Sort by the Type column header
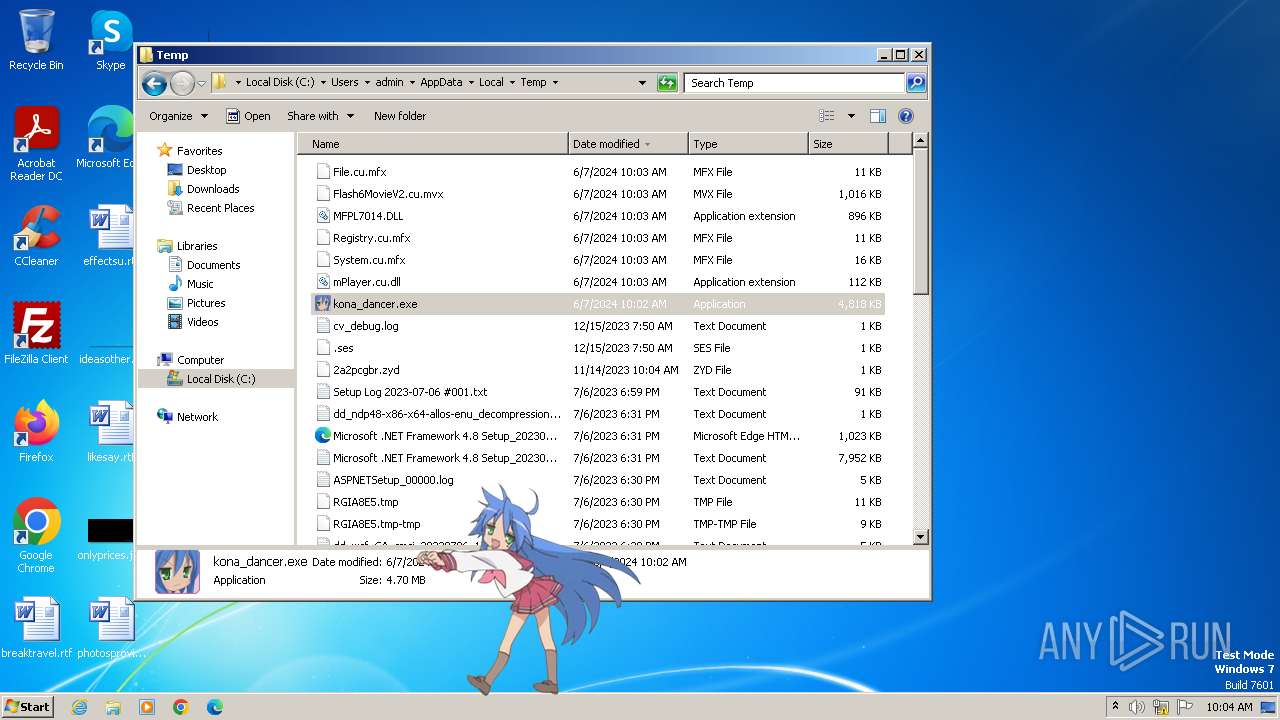Screen dimensions: 1280x720 point(748,144)
